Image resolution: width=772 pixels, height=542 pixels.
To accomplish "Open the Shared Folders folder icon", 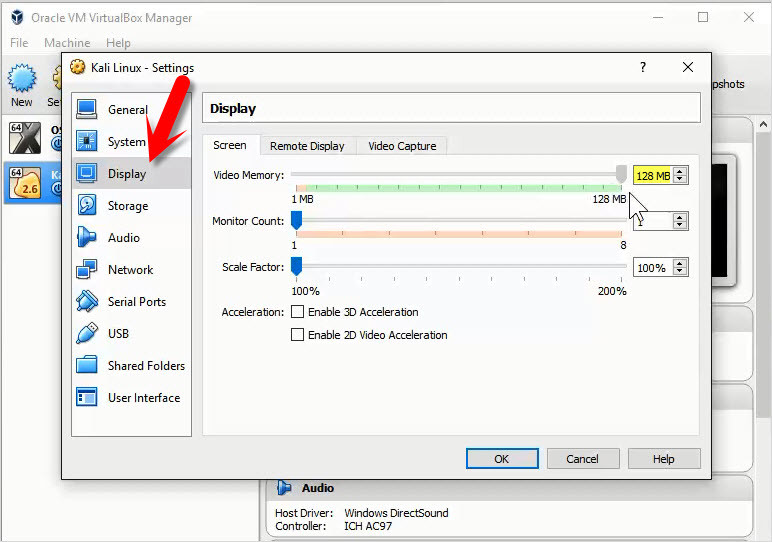I will pyautogui.click(x=87, y=365).
